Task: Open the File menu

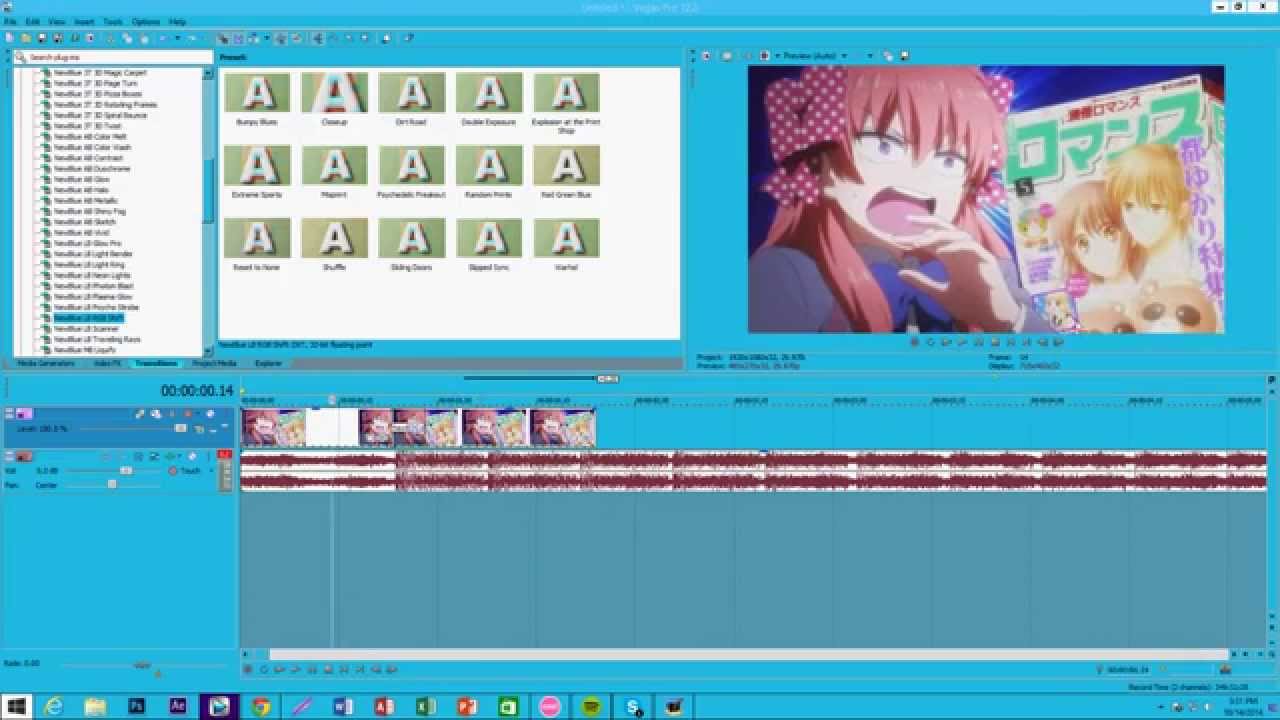Action: (x=9, y=21)
